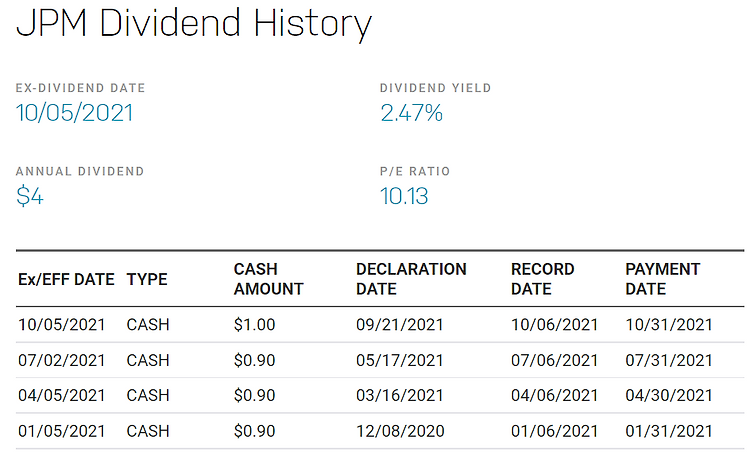The height and width of the screenshot is (455, 750).
Task: Select record date 07/06/2021
Action: pos(554,360)
